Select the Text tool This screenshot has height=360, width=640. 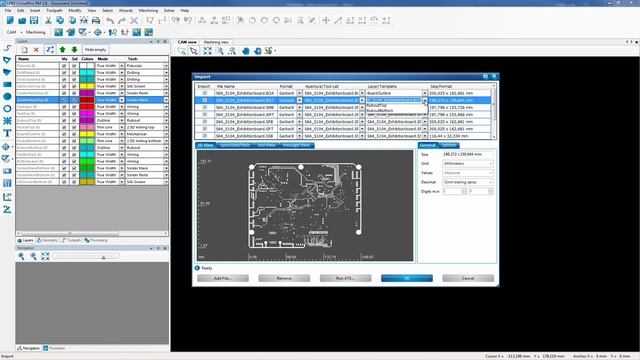tap(7, 133)
